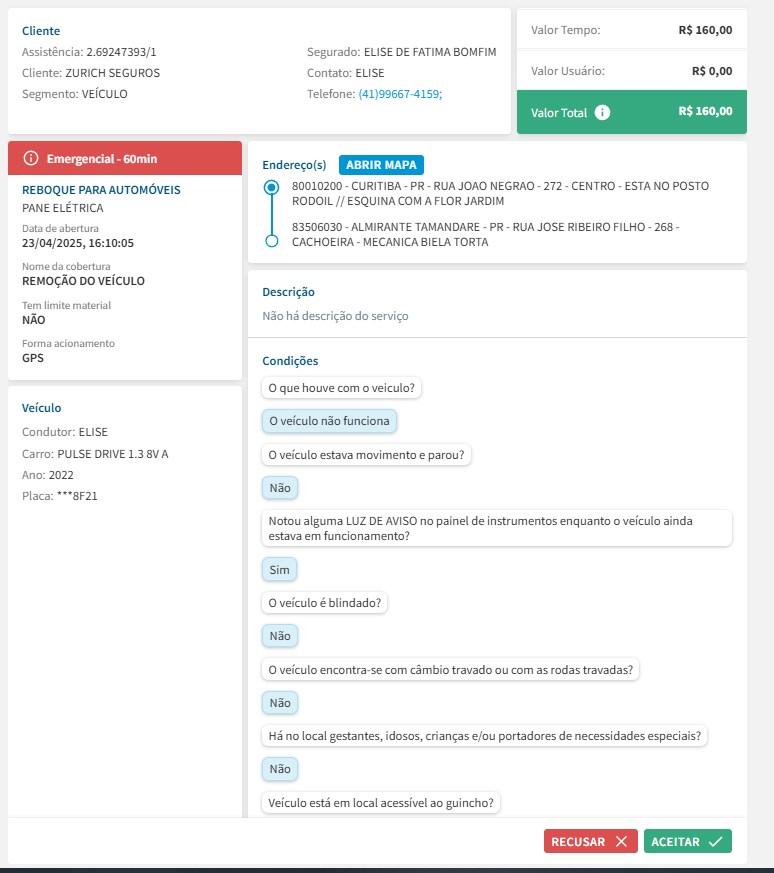
Task: Call the phone number (41)99667-4159
Action: tap(400, 94)
